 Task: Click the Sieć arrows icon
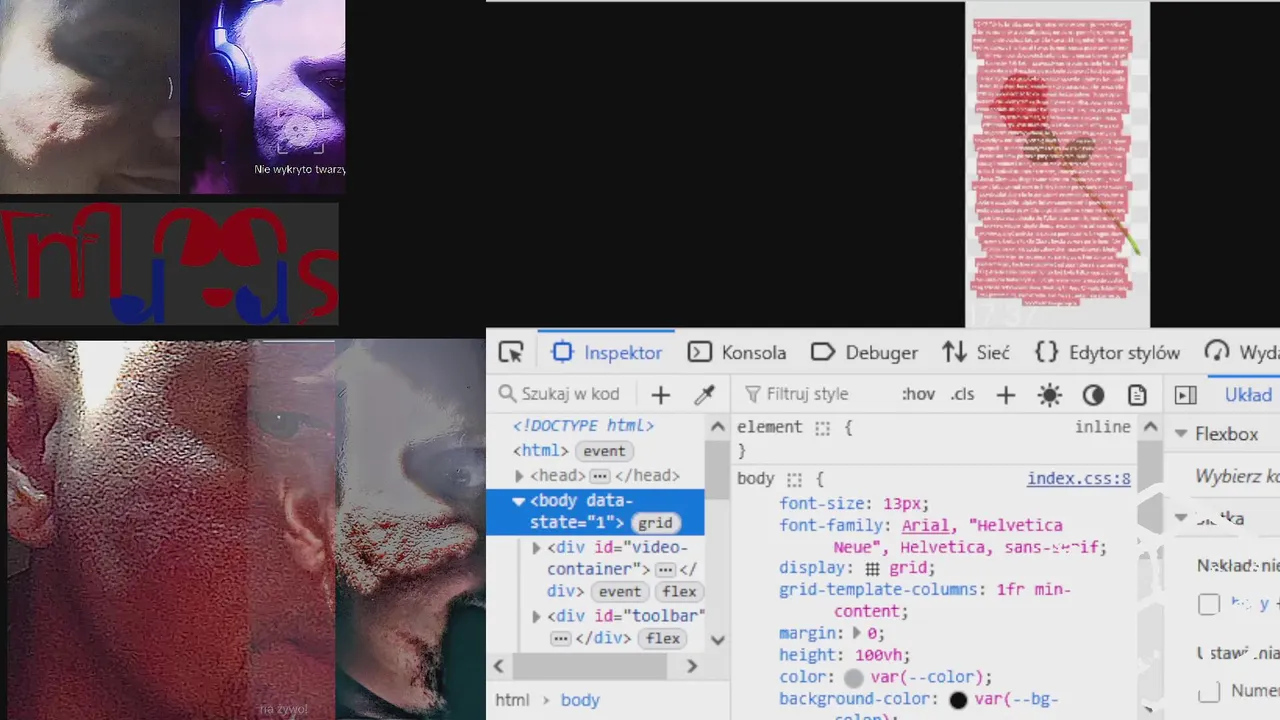tap(954, 352)
